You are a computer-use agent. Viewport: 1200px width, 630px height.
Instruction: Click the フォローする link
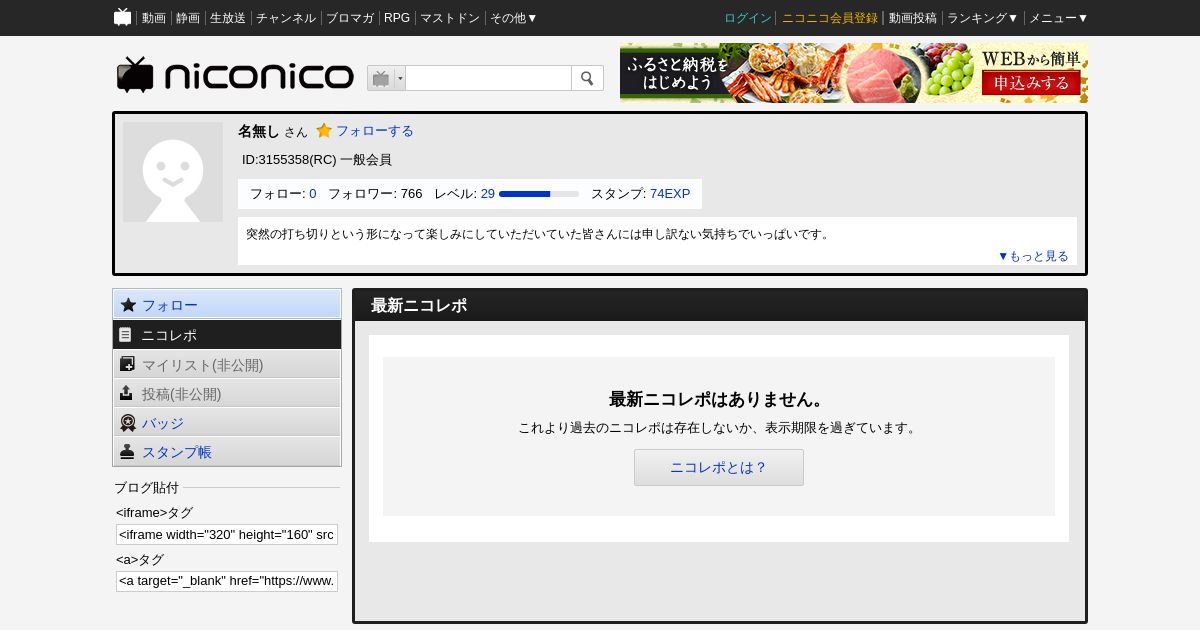[375, 131]
